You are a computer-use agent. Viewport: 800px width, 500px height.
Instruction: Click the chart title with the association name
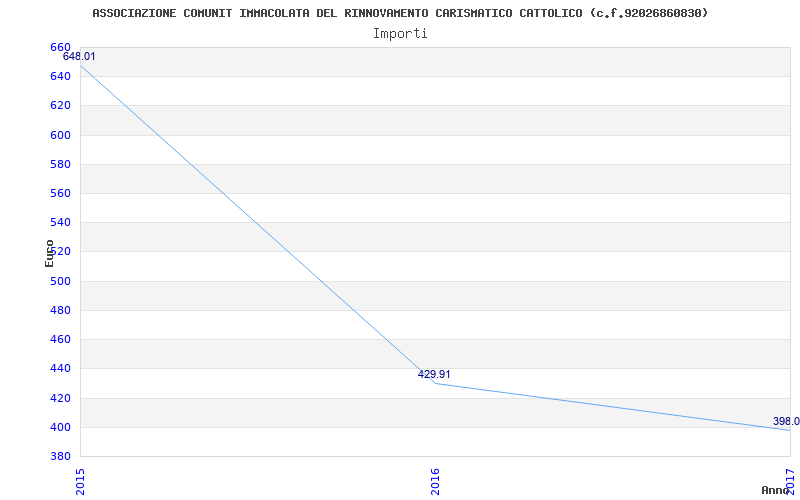[400, 13]
